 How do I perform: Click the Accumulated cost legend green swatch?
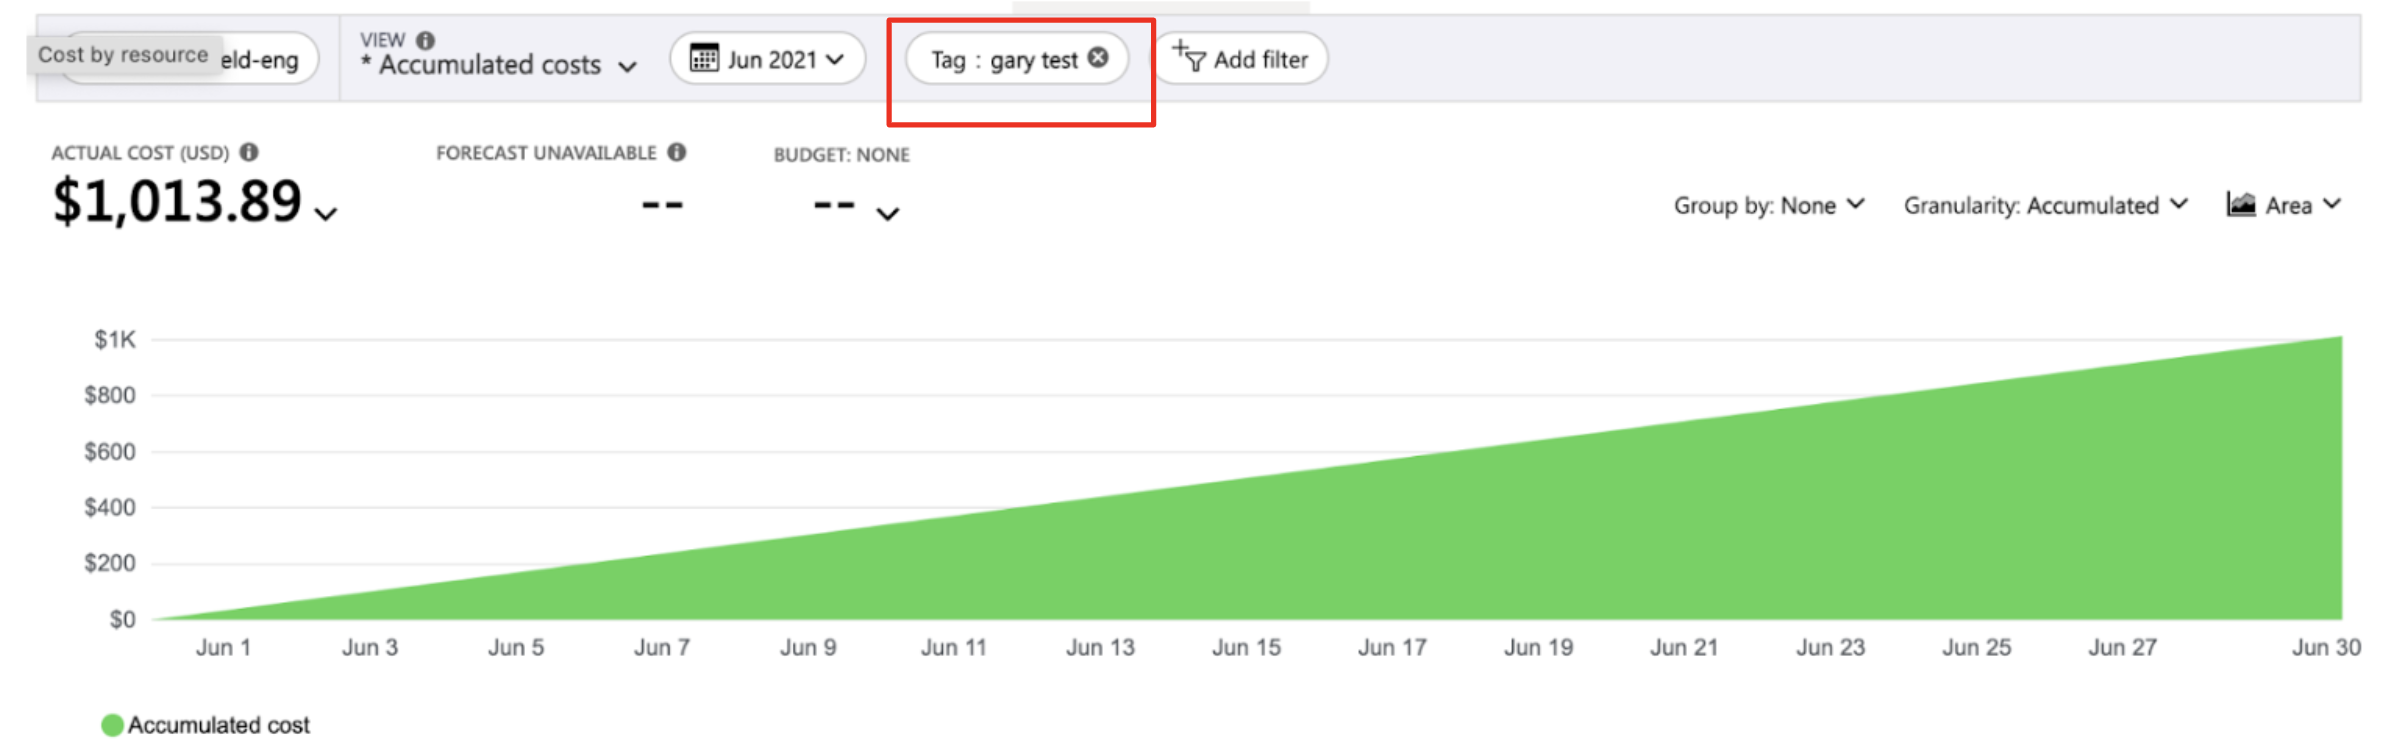click(x=112, y=725)
